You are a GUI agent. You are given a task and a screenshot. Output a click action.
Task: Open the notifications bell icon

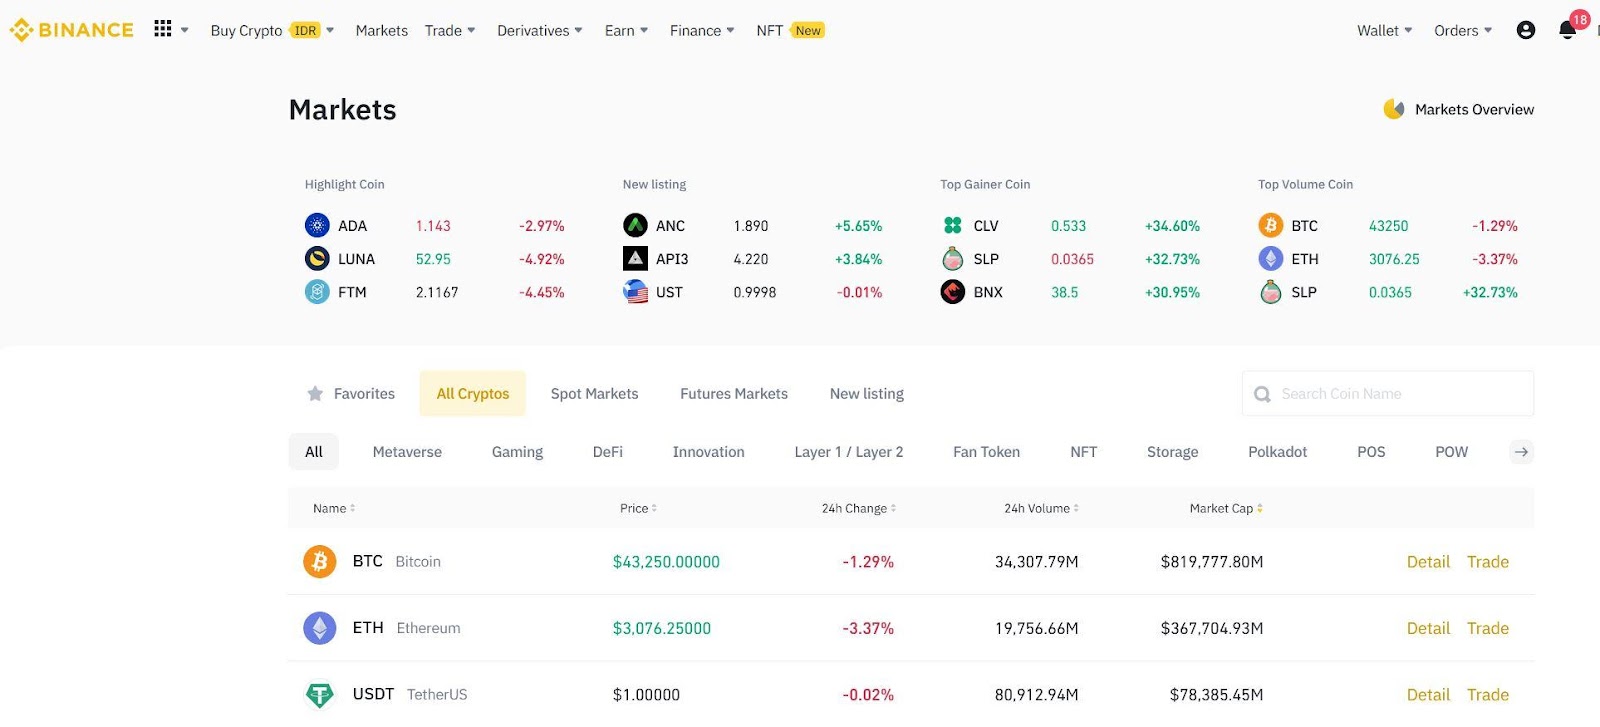pyautogui.click(x=1568, y=30)
